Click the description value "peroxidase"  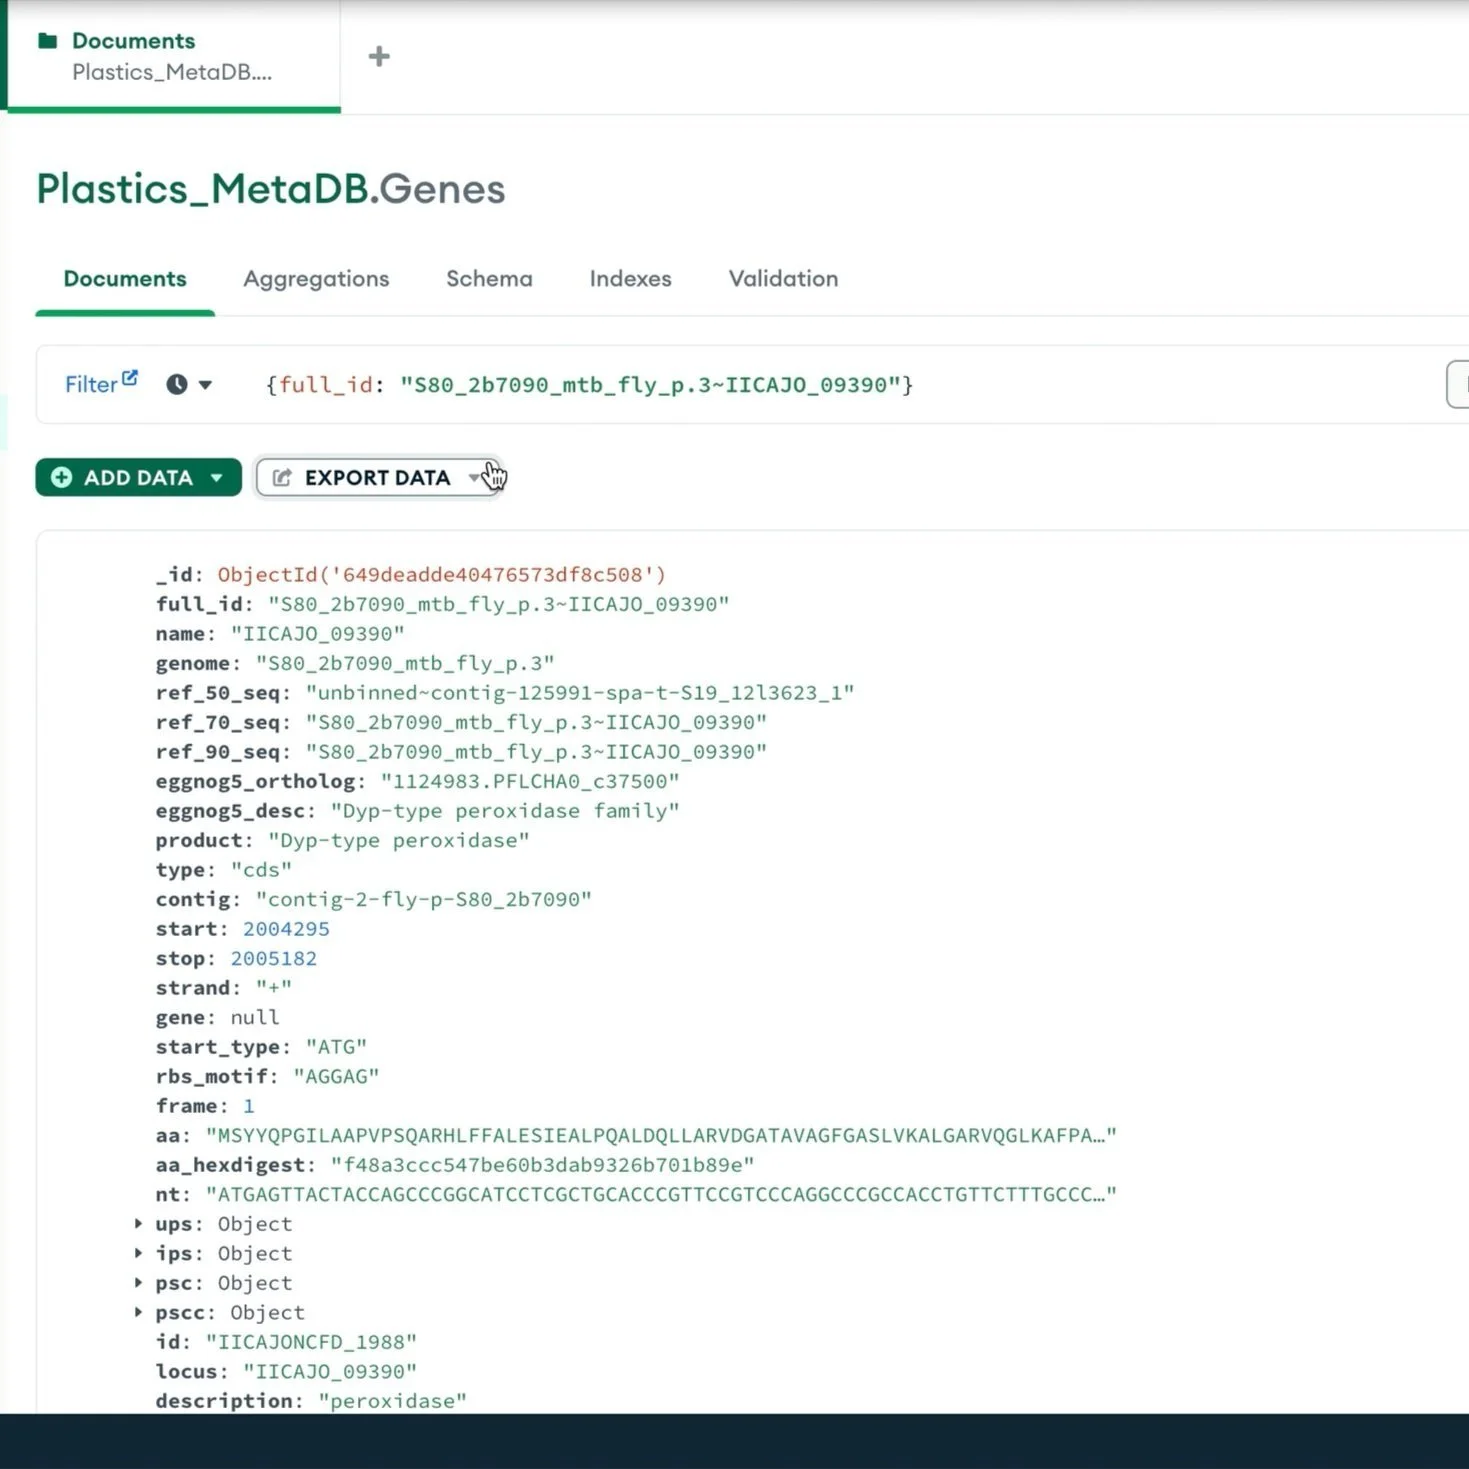pos(393,1400)
